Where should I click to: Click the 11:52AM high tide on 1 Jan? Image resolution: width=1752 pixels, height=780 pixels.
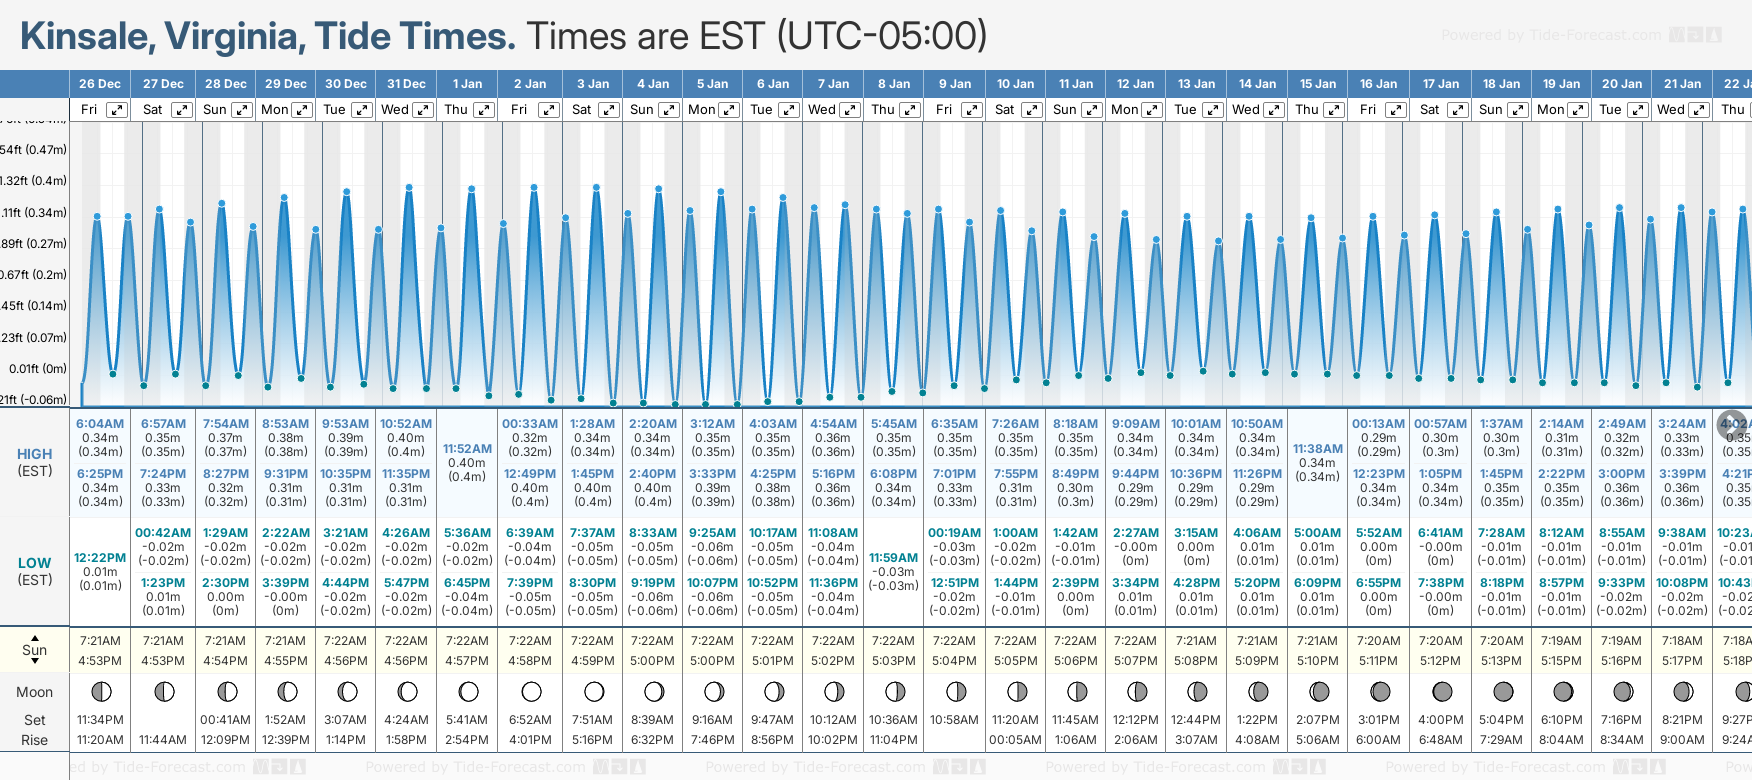(x=467, y=449)
